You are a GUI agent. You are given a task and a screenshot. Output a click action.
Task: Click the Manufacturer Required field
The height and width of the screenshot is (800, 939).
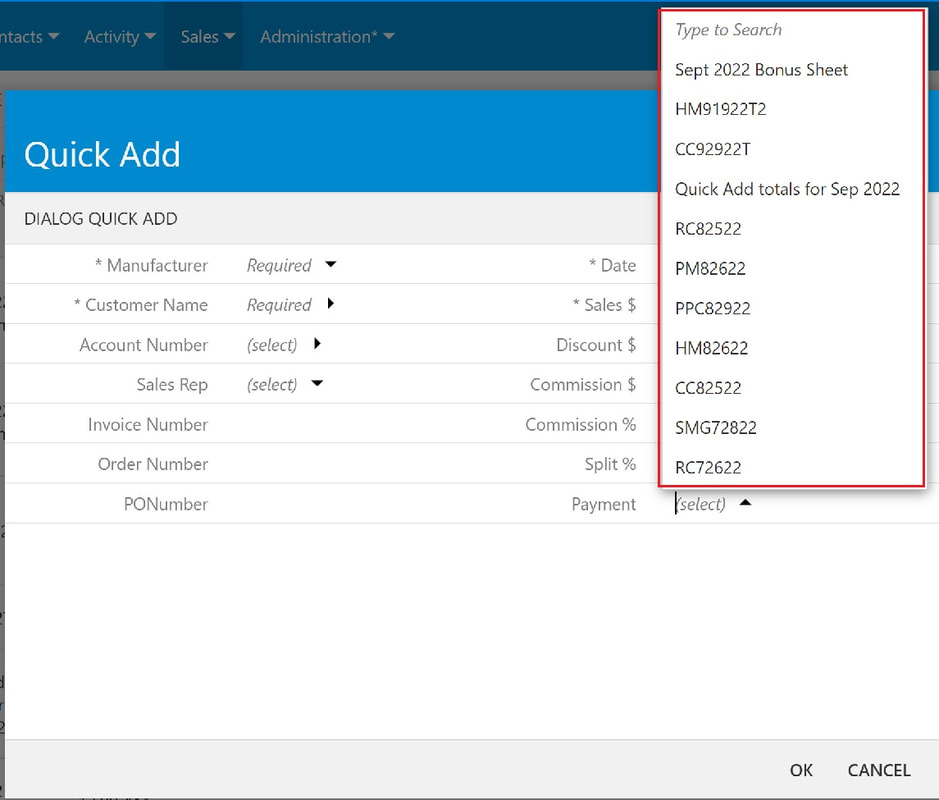279,265
